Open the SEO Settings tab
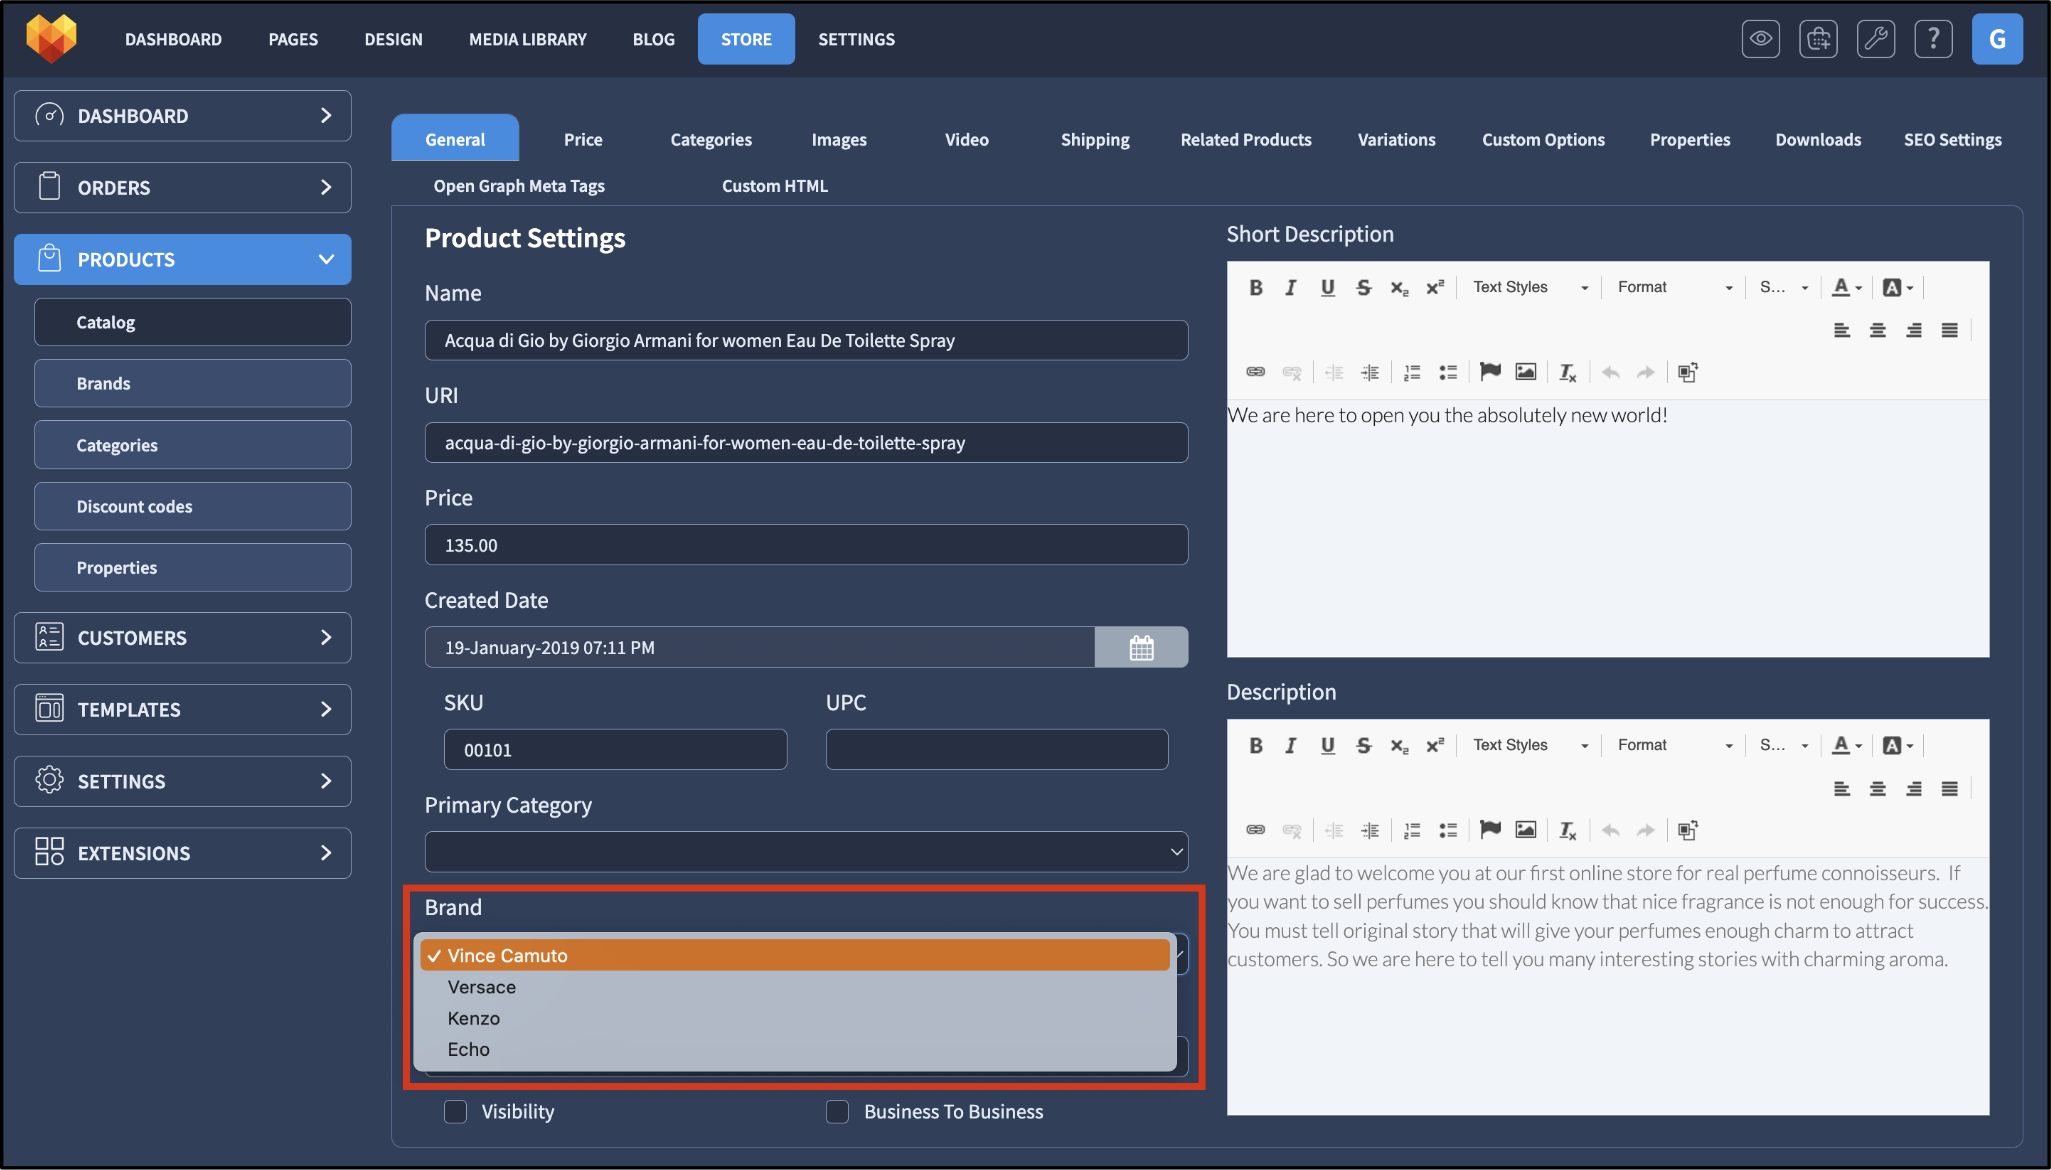The width and height of the screenshot is (2051, 1170). click(x=1952, y=140)
